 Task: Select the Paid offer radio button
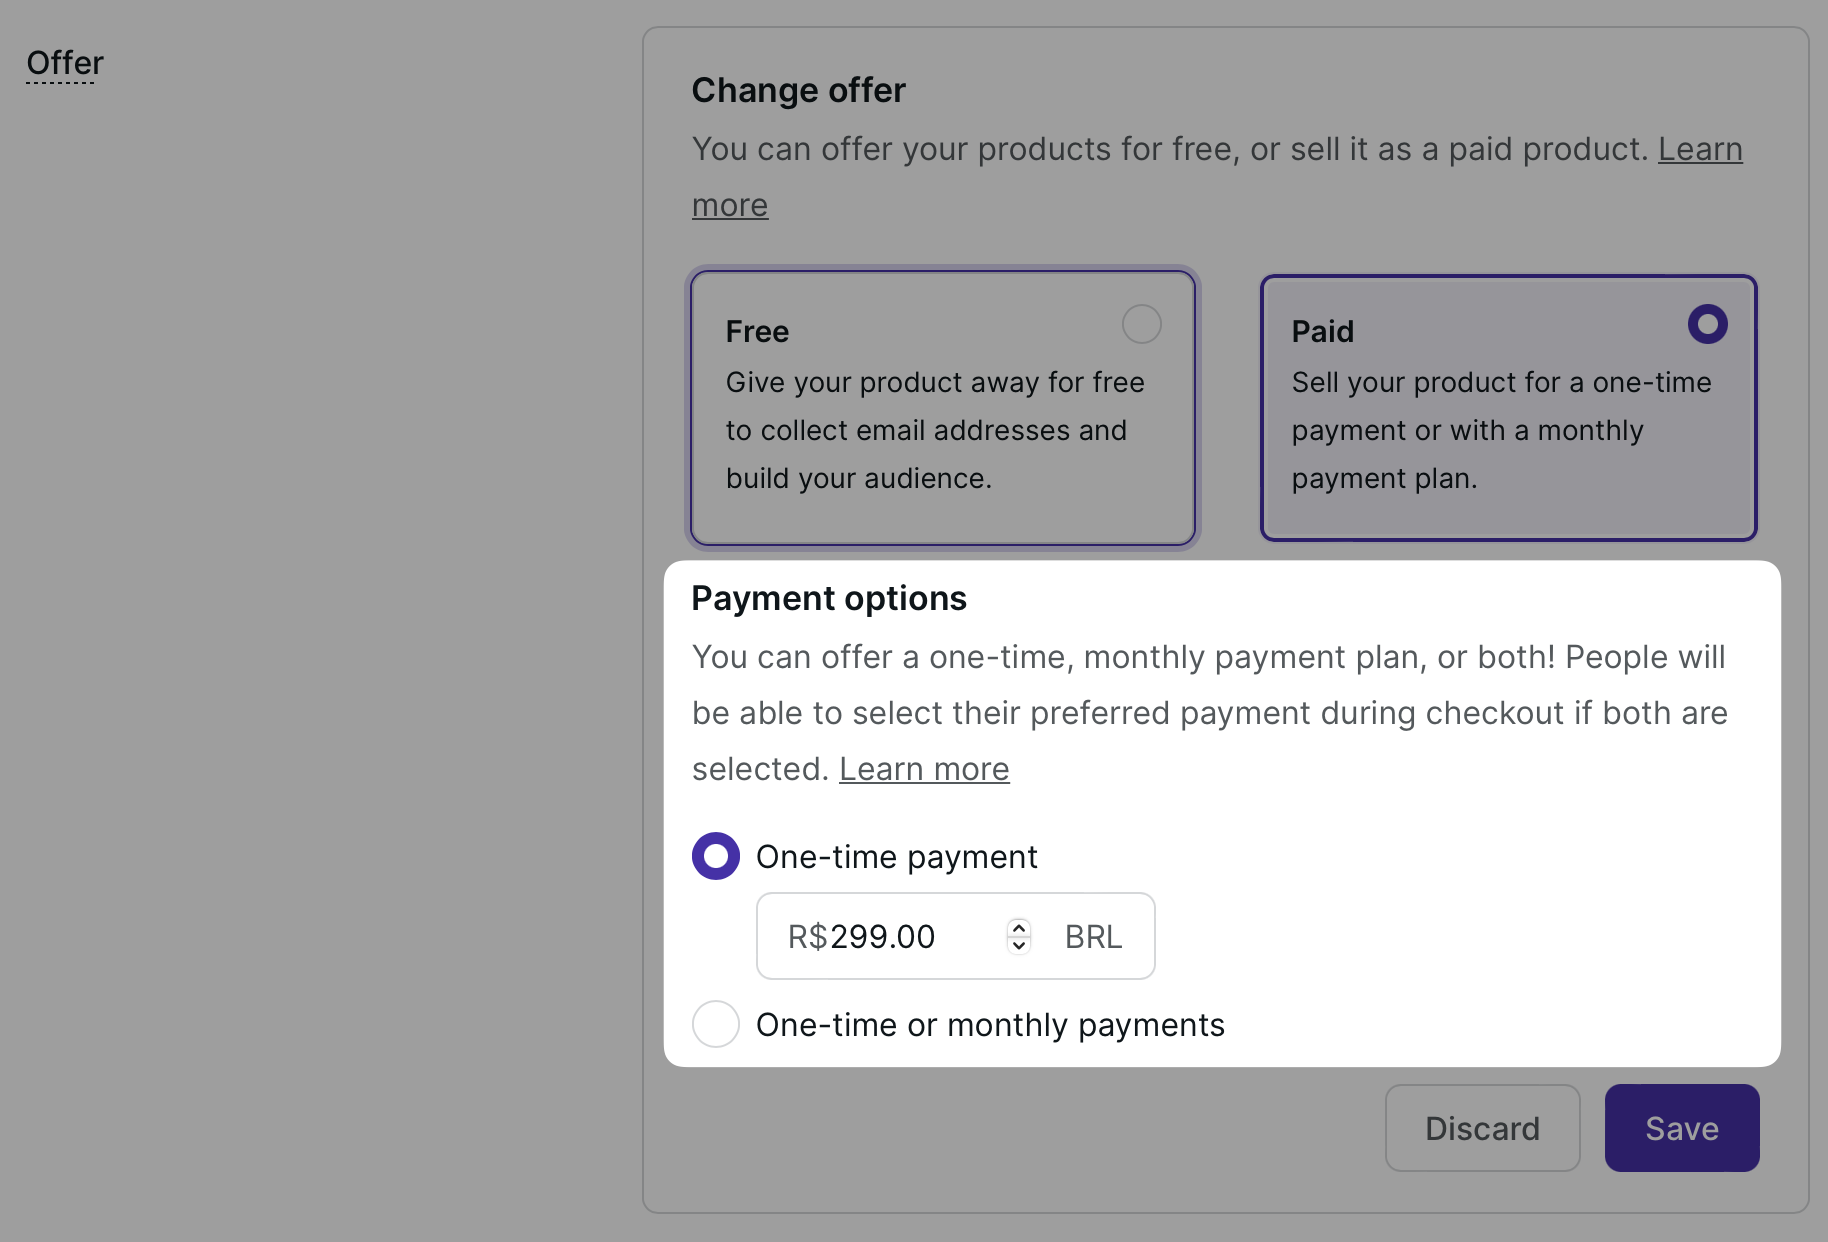click(1707, 324)
